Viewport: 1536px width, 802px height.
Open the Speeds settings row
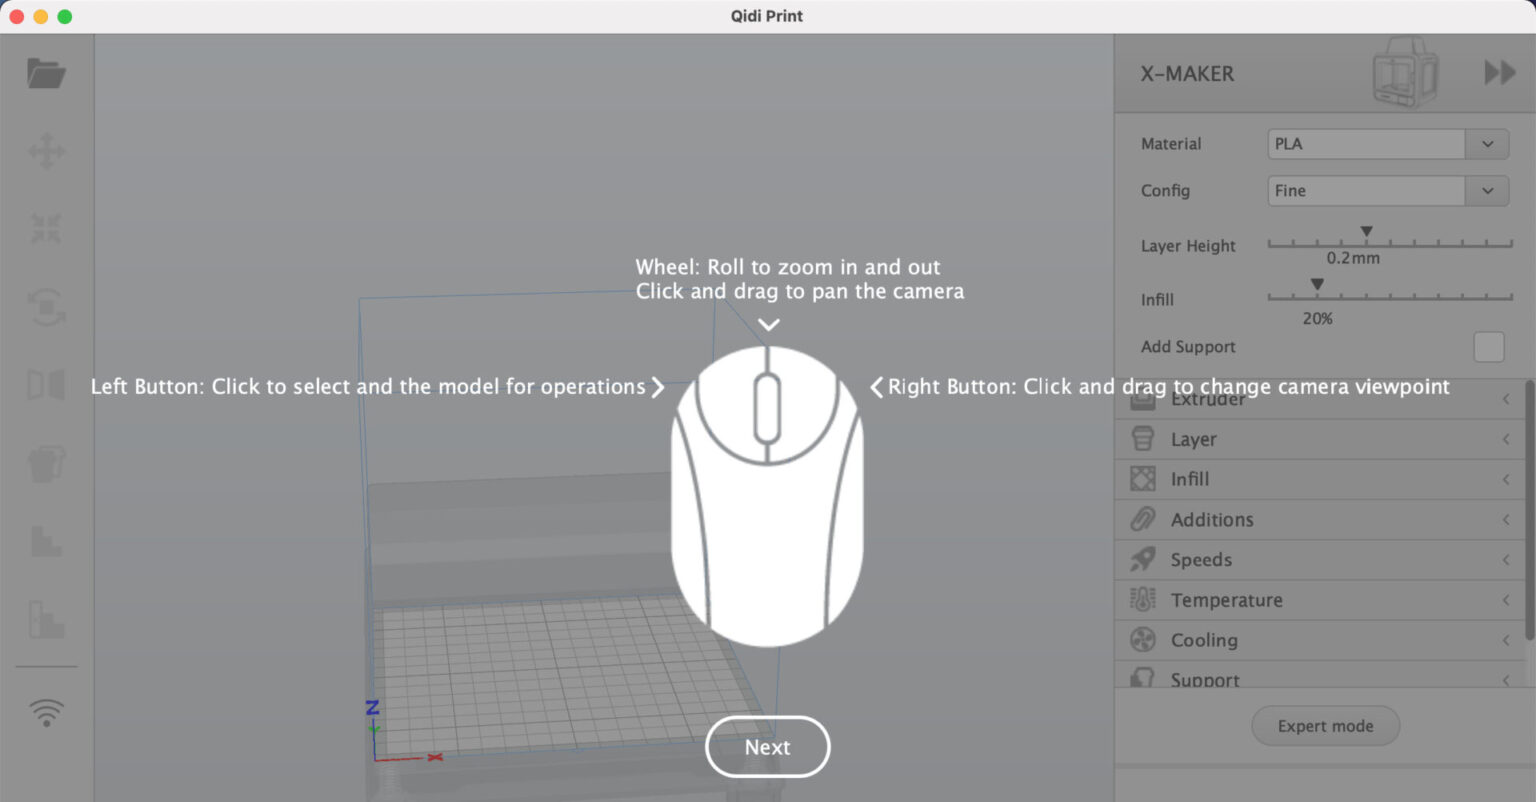click(1320, 560)
